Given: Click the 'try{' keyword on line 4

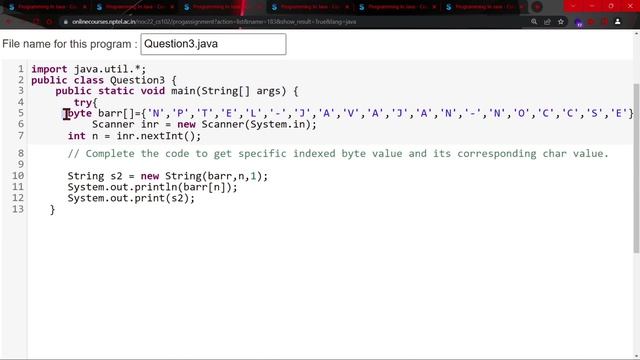Looking at the screenshot, I should click(85, 102).
